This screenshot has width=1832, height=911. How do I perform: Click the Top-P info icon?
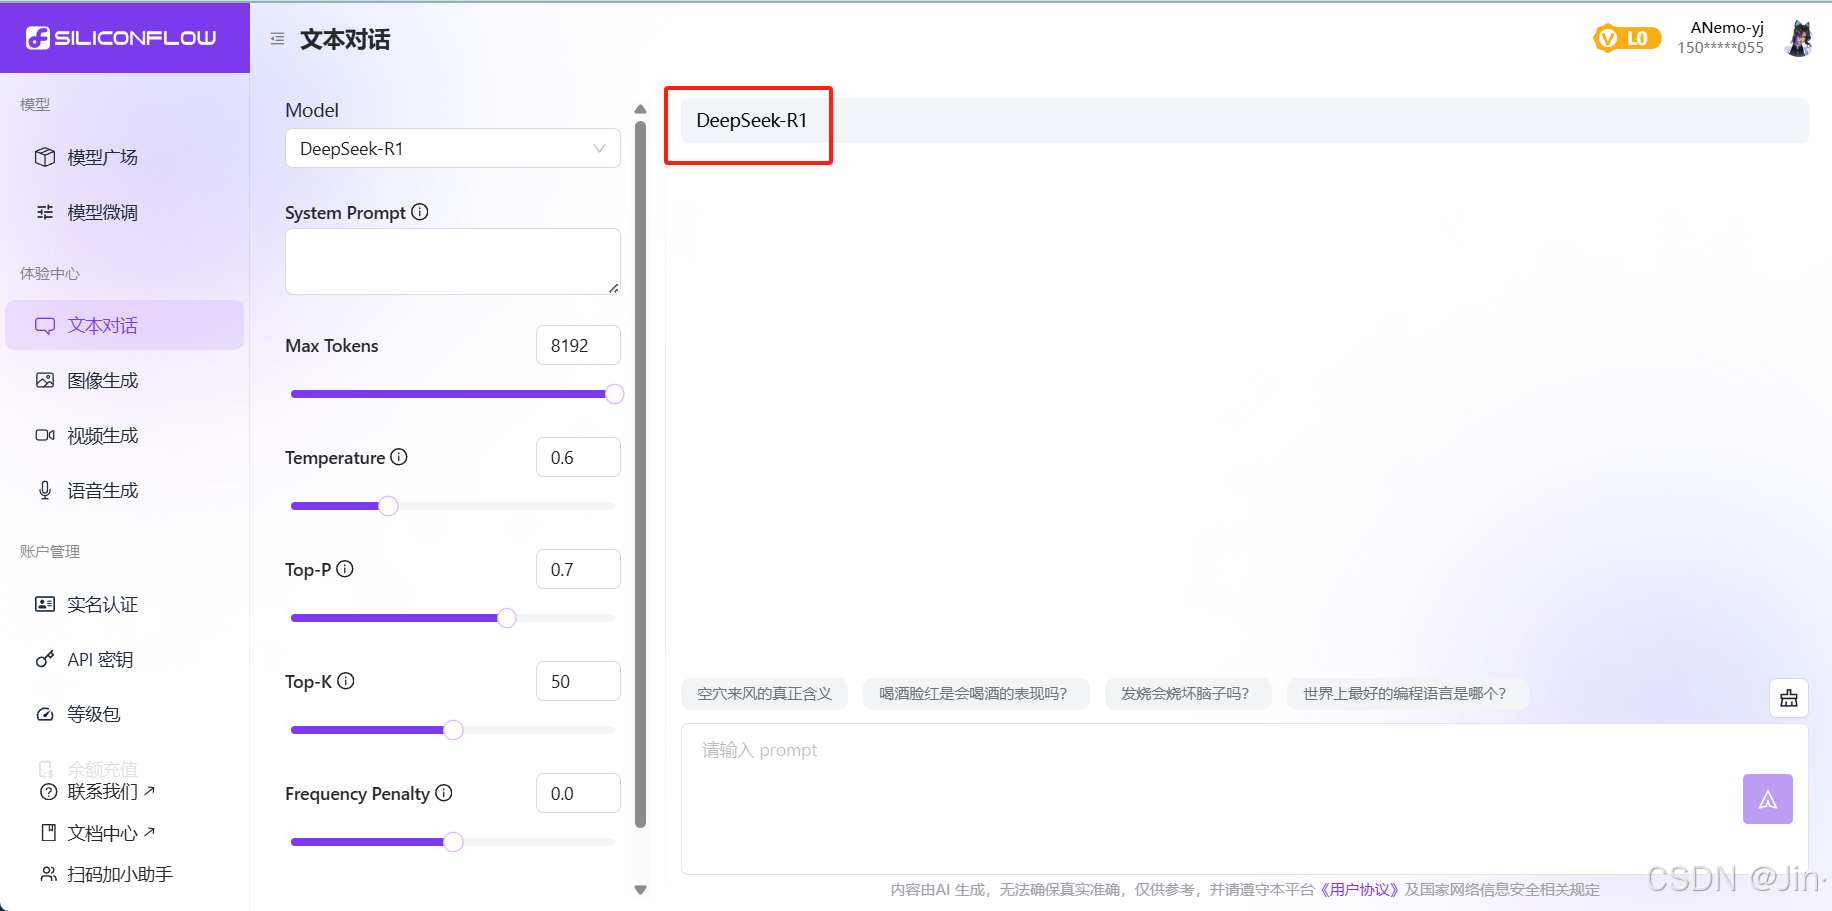[x=345, y=569]
